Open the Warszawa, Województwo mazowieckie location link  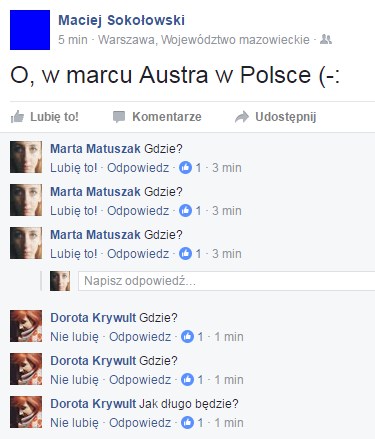(204, 40)
